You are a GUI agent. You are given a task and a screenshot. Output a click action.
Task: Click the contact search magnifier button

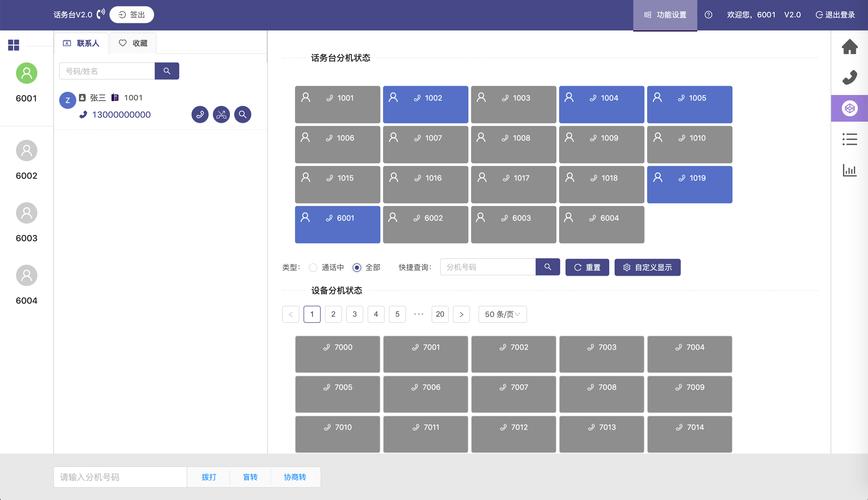click(167, 71)
